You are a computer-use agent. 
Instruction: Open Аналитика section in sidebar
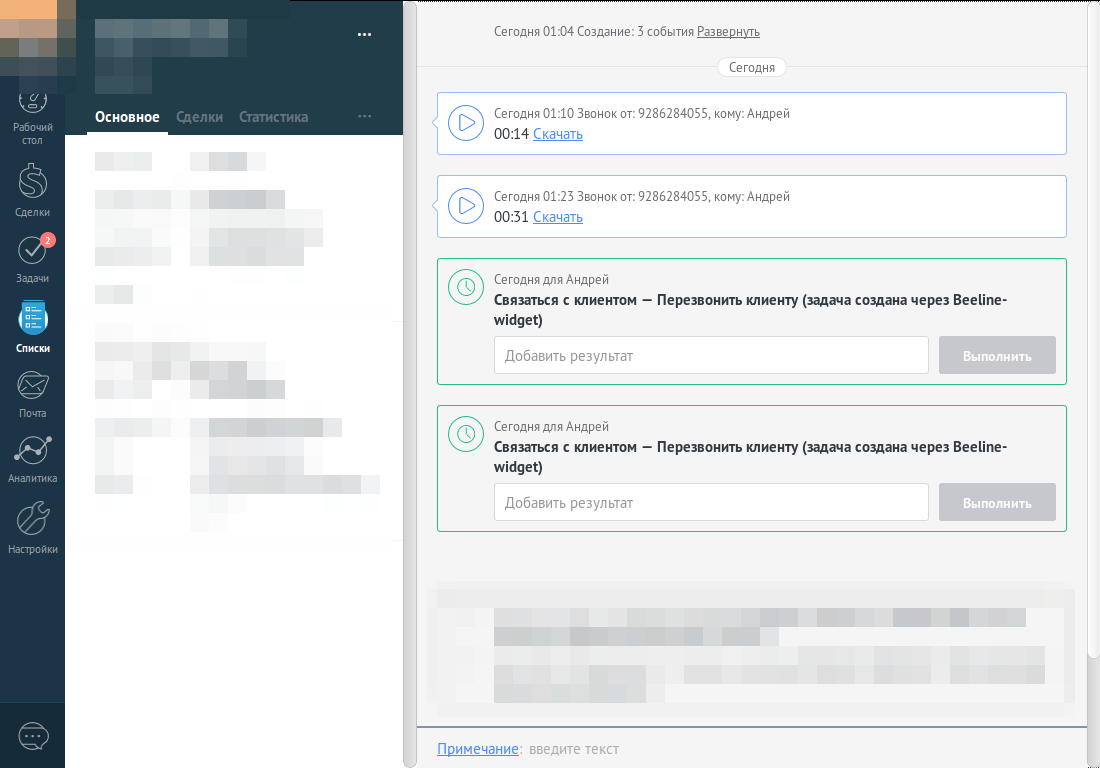click(x=32, y=456)
